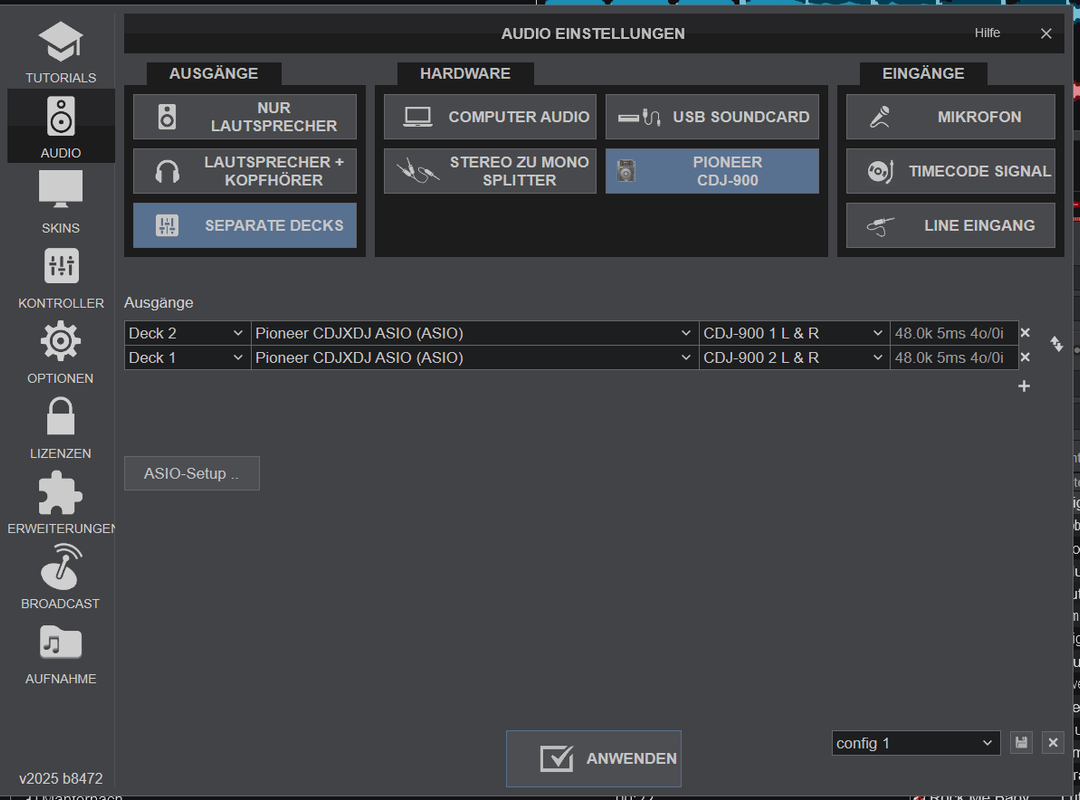Open the second row's Pioneer CDJXDJ ASIO device dropdown
The width and height of the screenshot is (1080, 800).
pos(475,358)
